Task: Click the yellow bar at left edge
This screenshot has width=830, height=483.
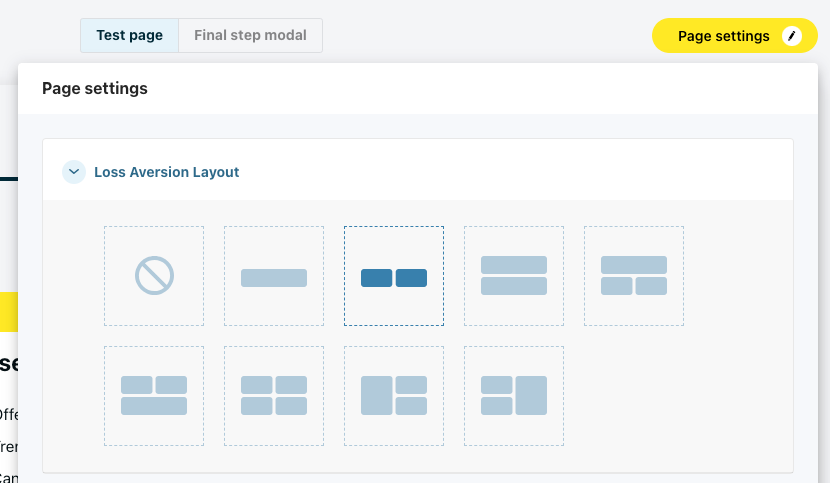Action: [8, 311]
